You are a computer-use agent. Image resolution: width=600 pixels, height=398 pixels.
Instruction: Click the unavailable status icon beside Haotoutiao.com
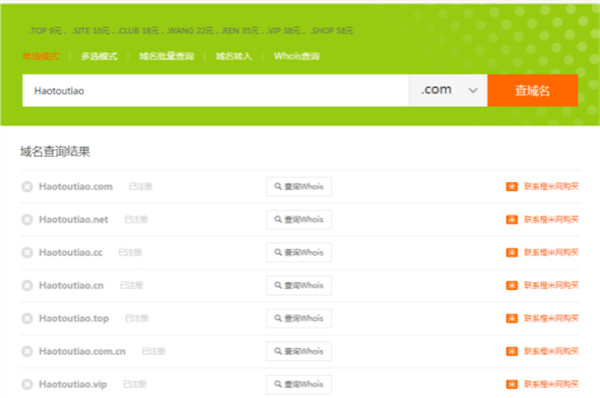click(27, 187)
